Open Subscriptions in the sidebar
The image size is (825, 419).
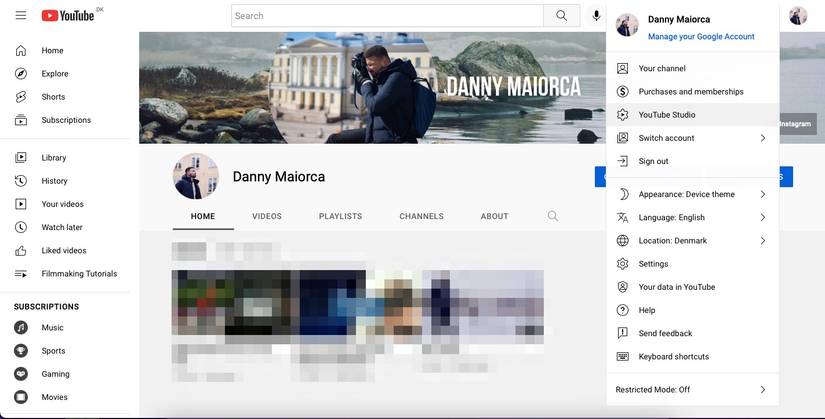pos(65,120)
